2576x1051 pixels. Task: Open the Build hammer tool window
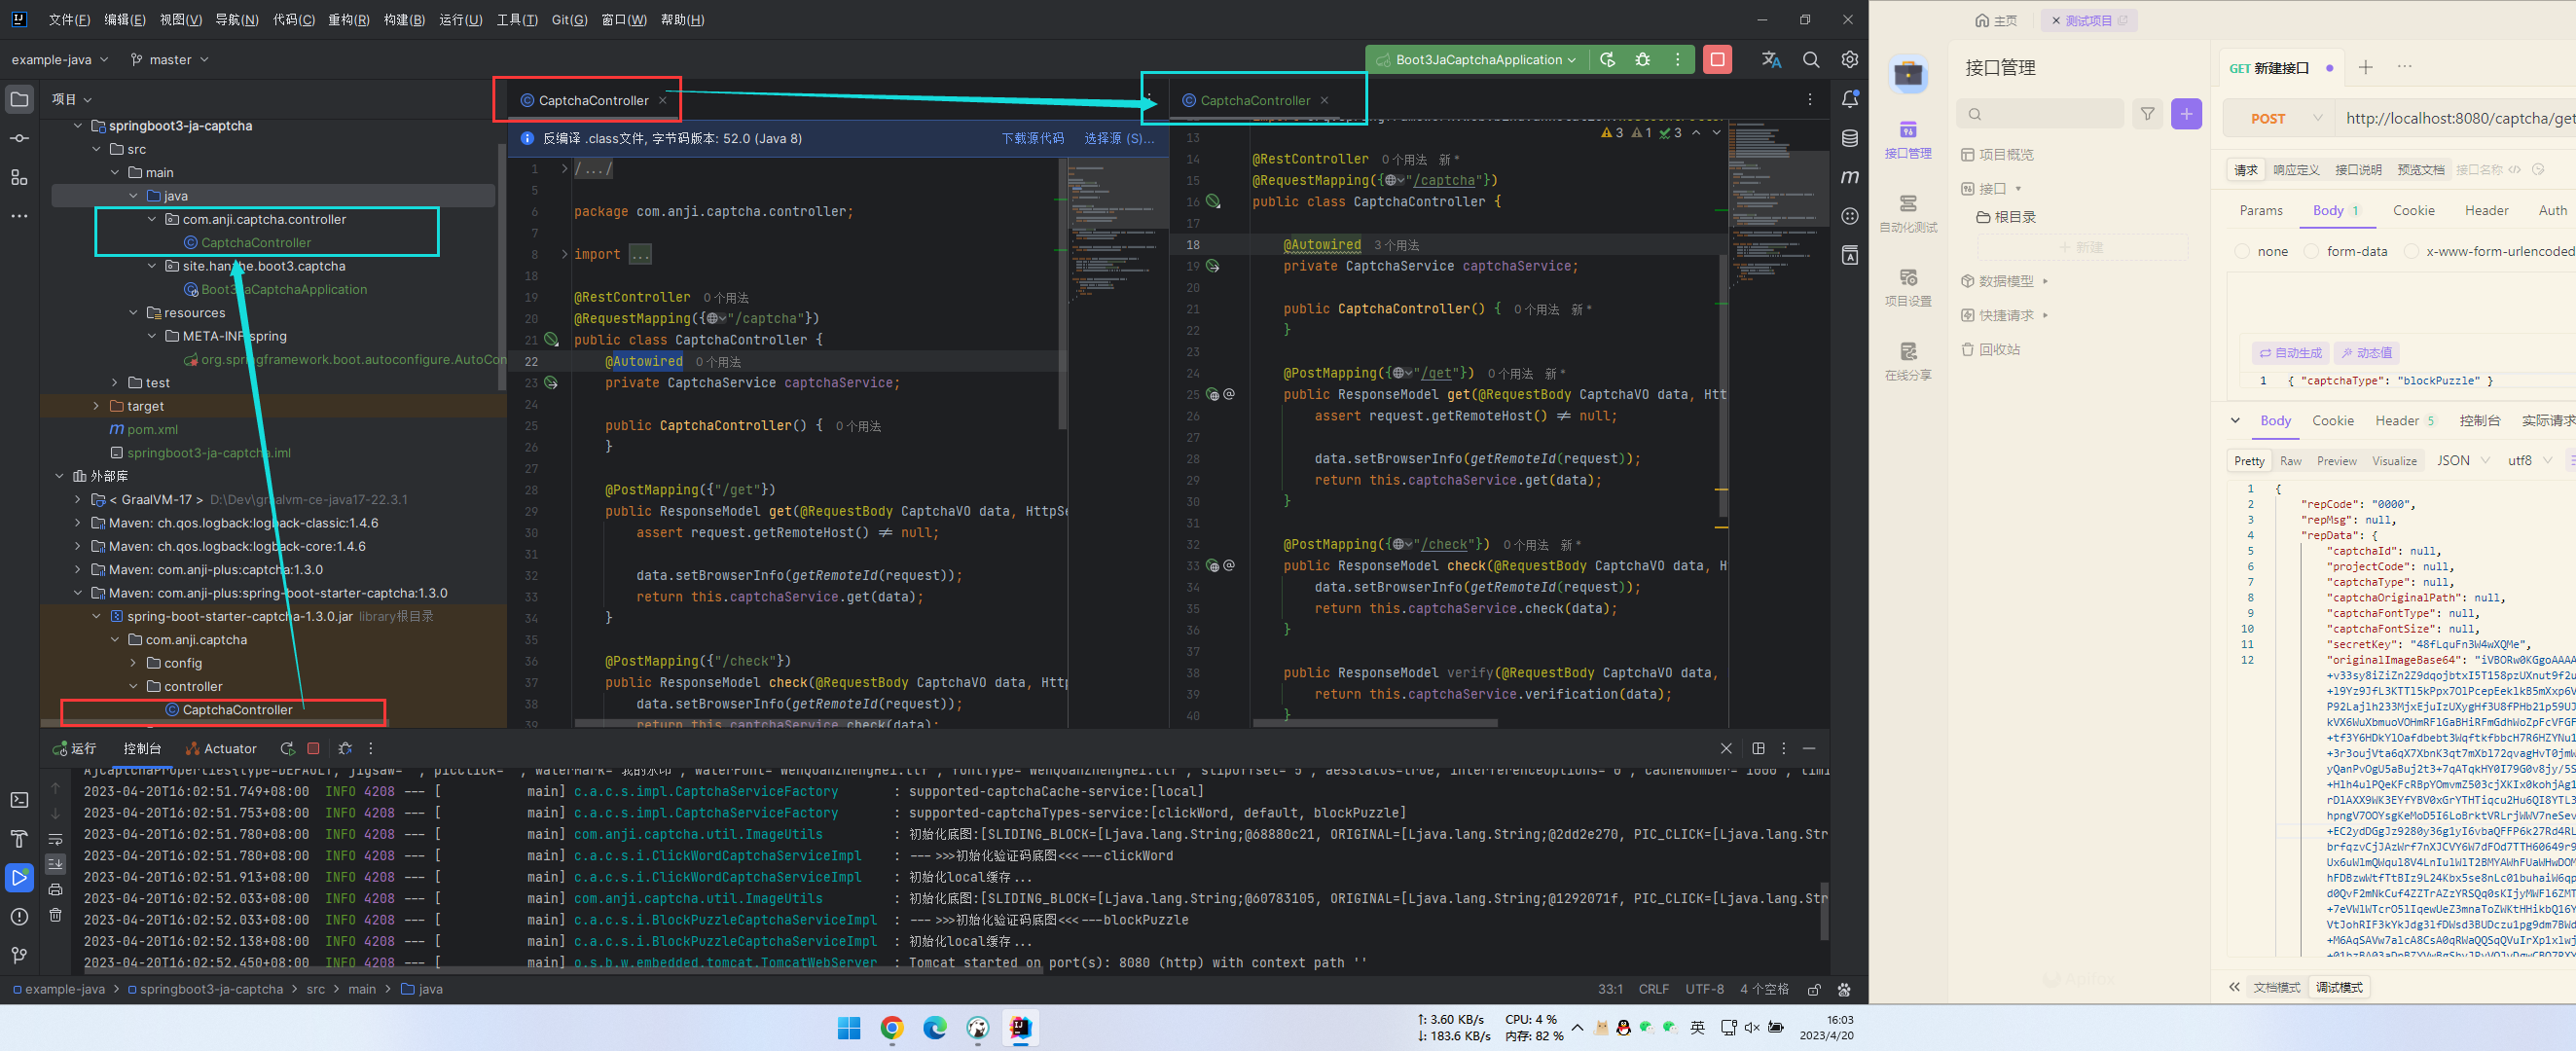[x=19, y=838]
